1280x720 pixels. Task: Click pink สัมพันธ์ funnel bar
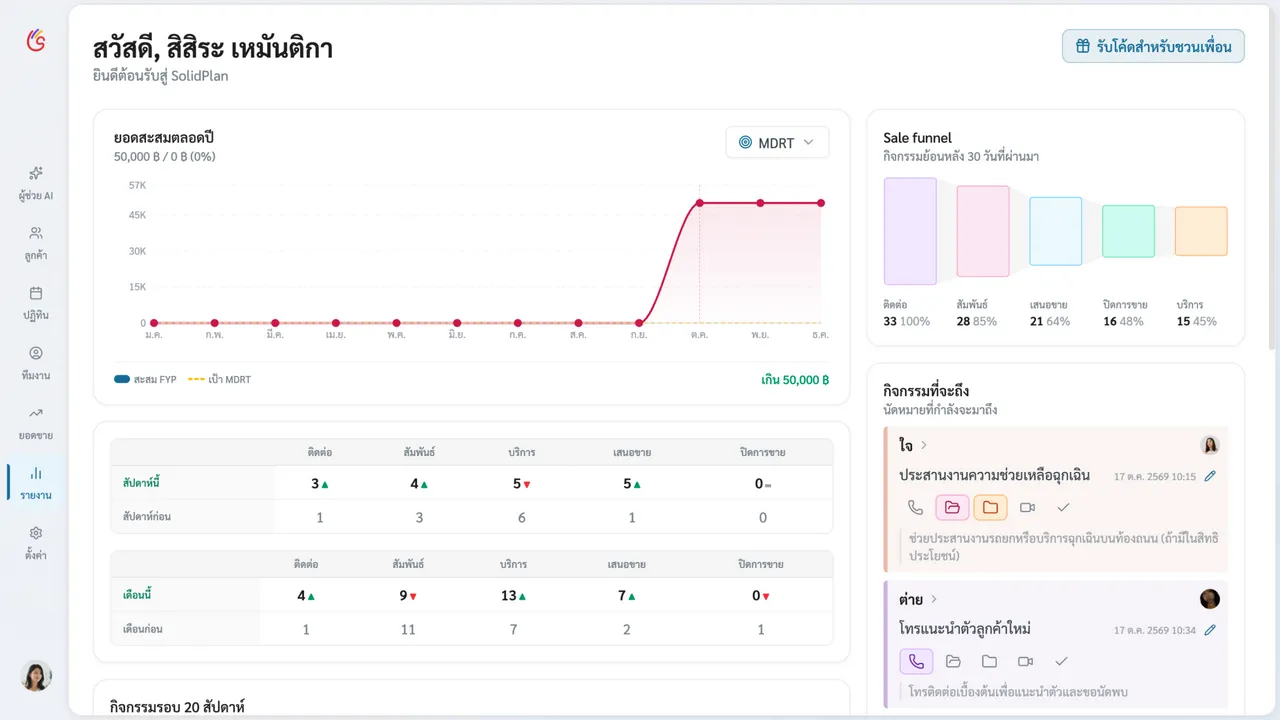[983, 231]
